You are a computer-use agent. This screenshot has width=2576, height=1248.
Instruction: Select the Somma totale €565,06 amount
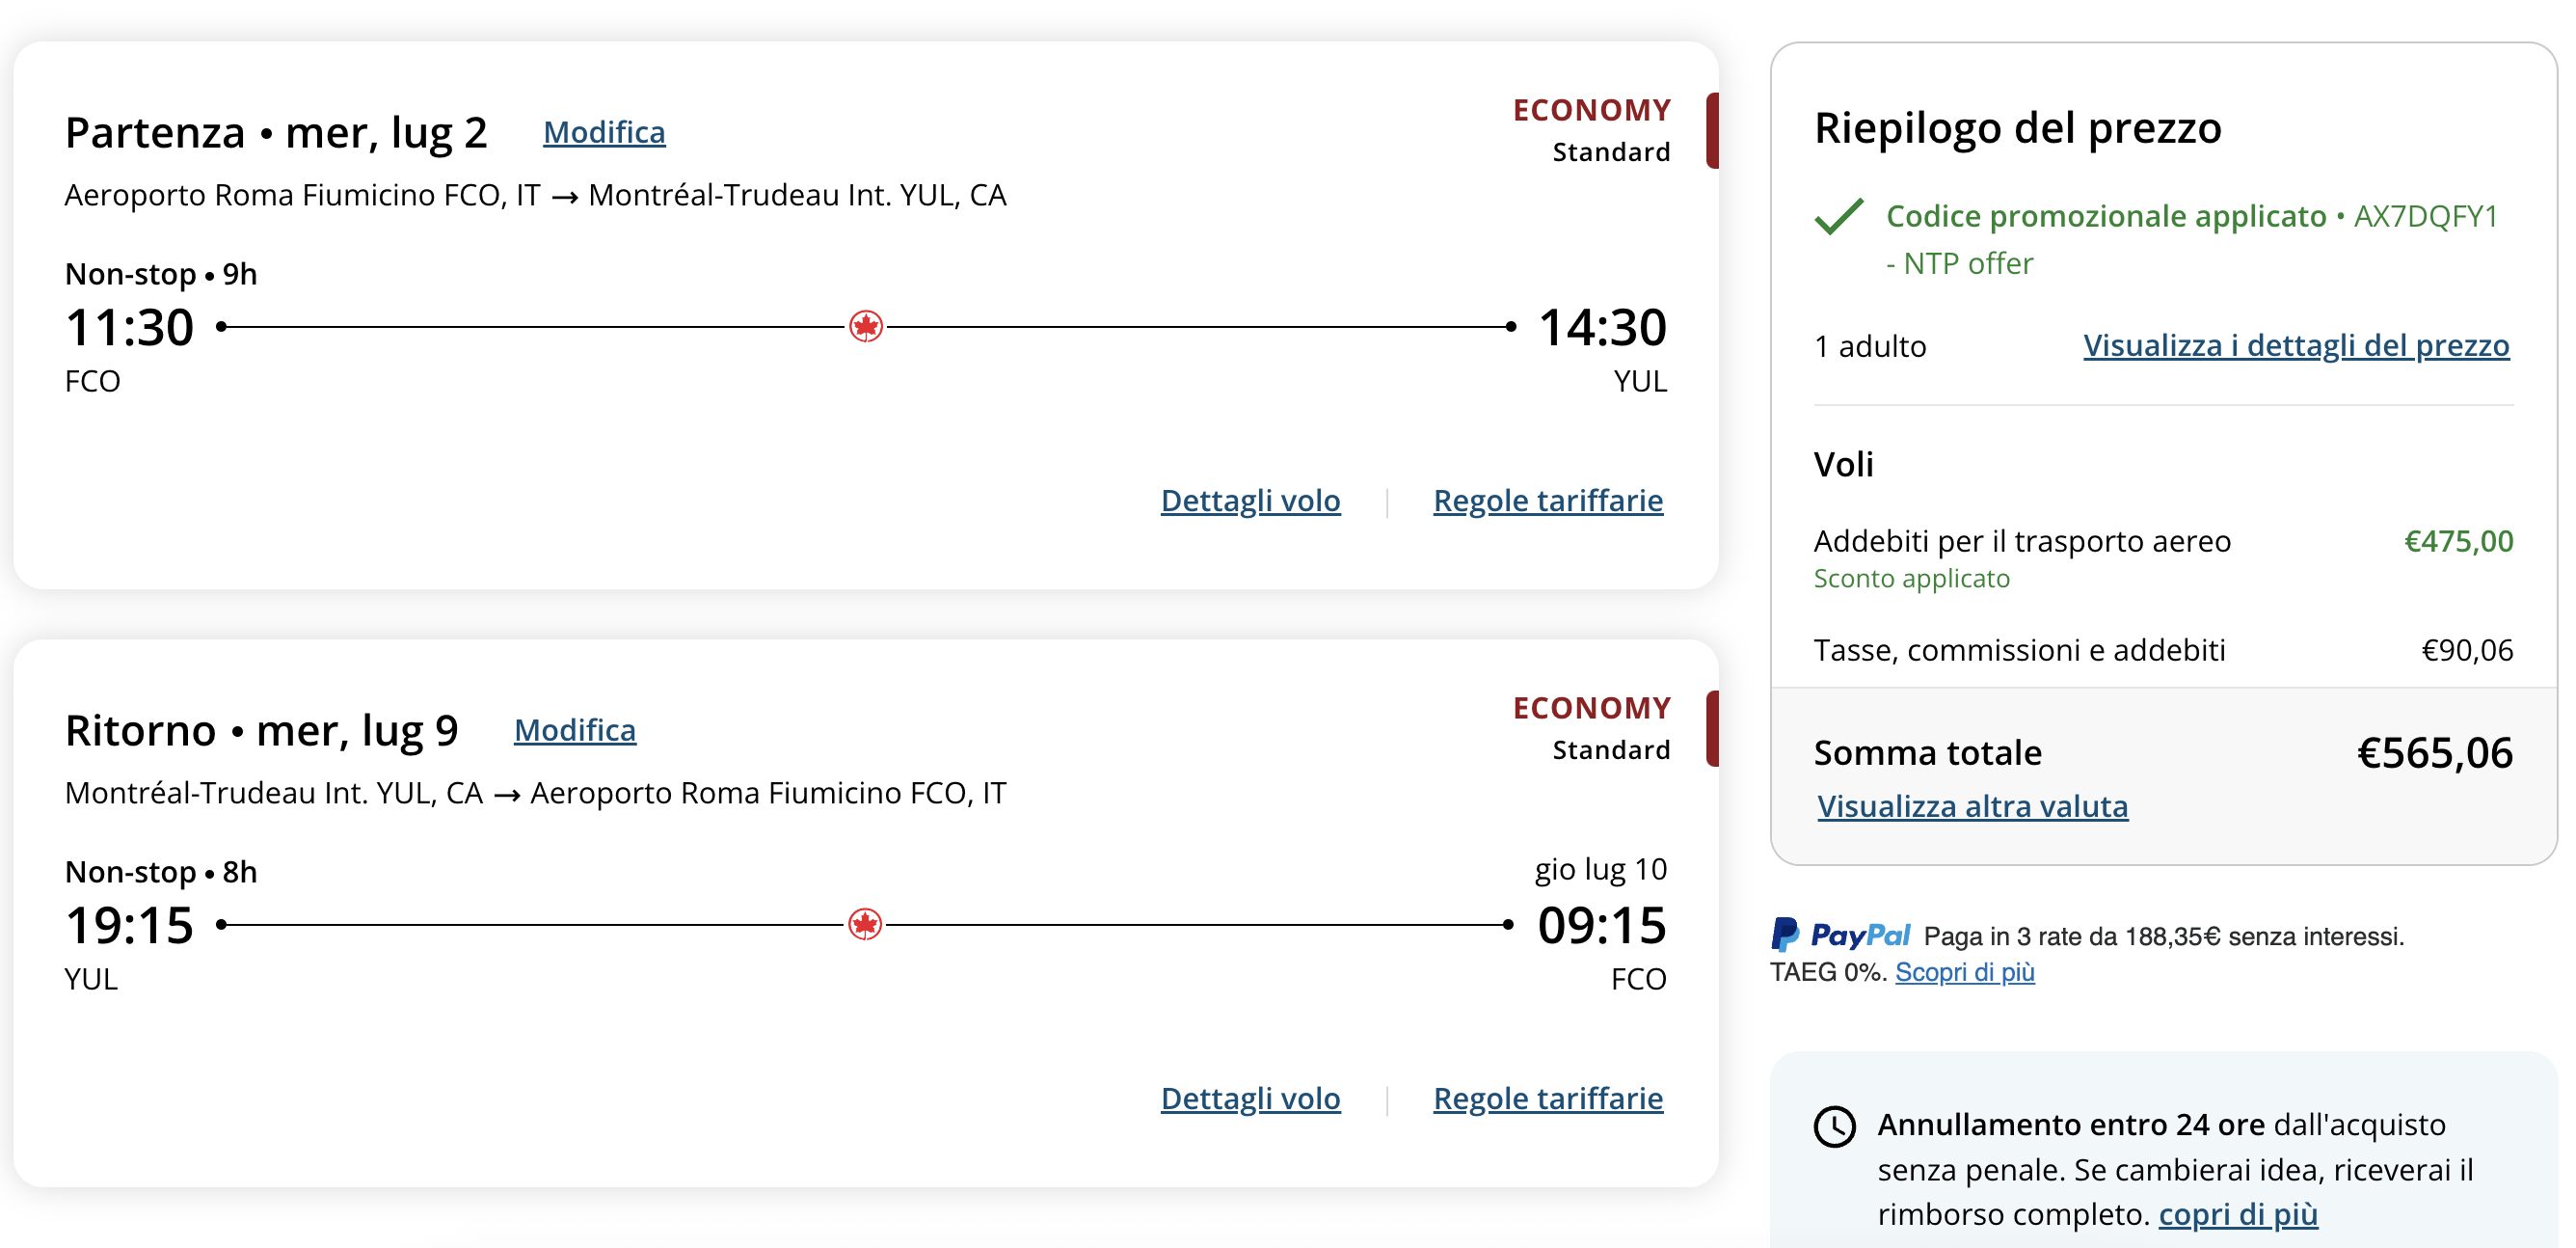pyautogui.click(x=2435, y=753)
